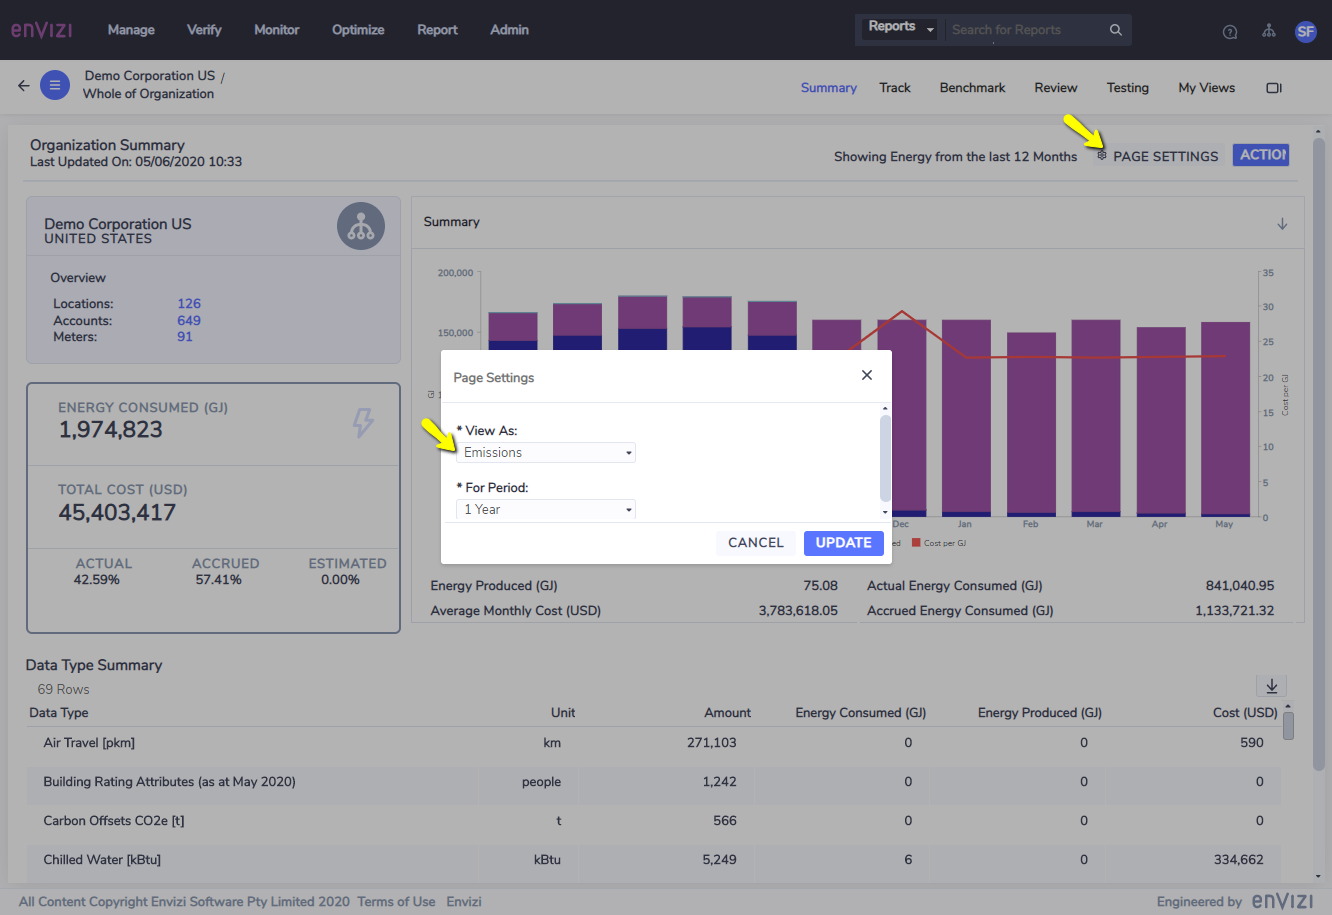
Task: Switch to the Testing tab
Action: 1128,88
